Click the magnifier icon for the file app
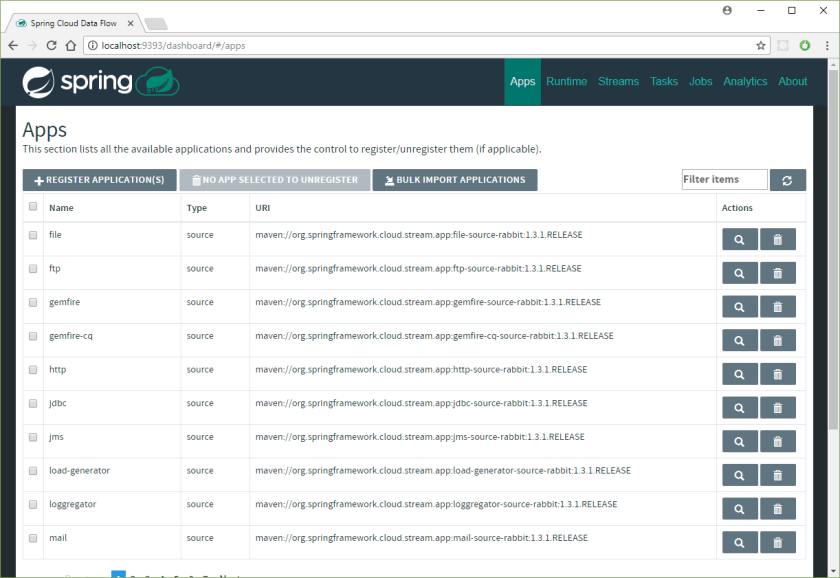This screenshot has height=578, width=840. (739, 239)
